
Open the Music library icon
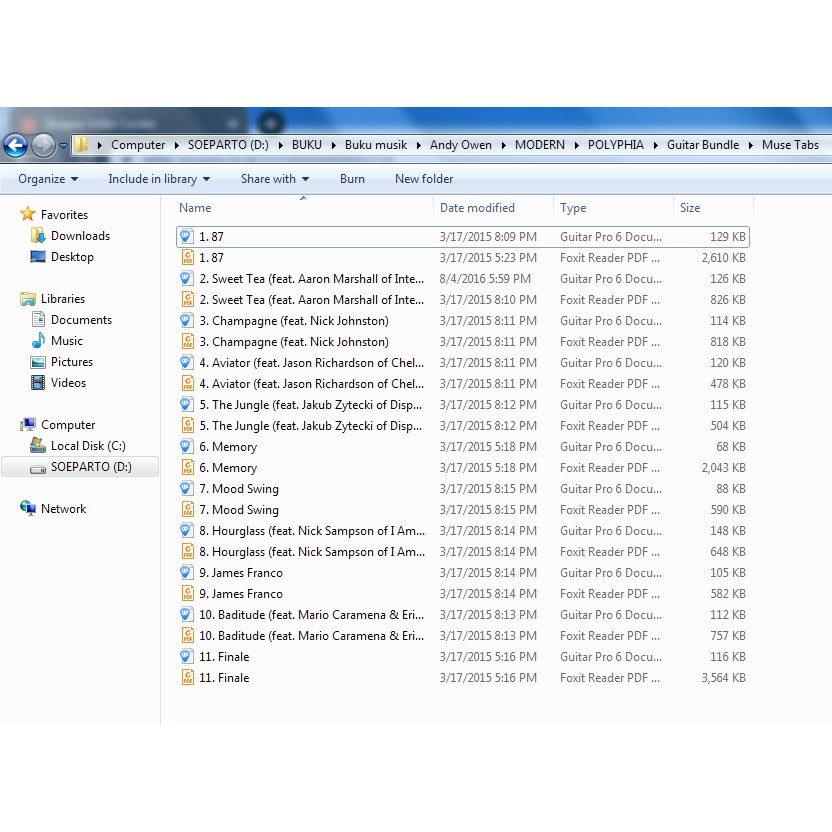pyautogui.click(x=38, y=341)
